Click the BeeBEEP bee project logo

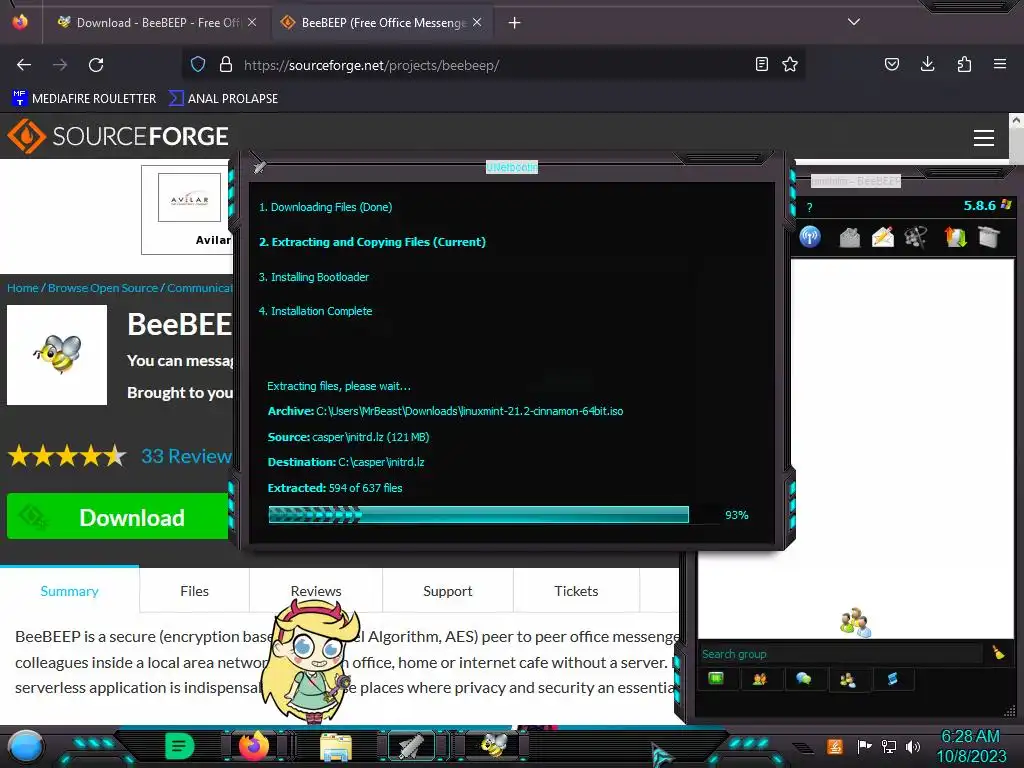pyautogui.click(x=57, y=355)
